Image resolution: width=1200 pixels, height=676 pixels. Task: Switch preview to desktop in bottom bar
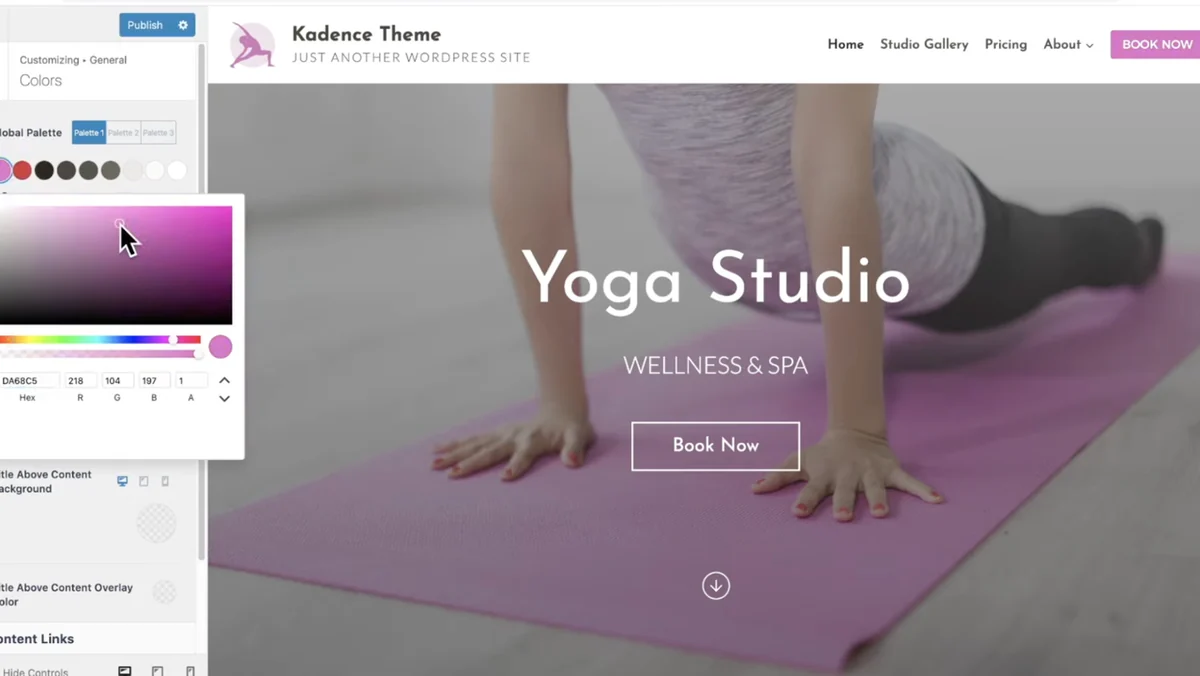(125, 671)
